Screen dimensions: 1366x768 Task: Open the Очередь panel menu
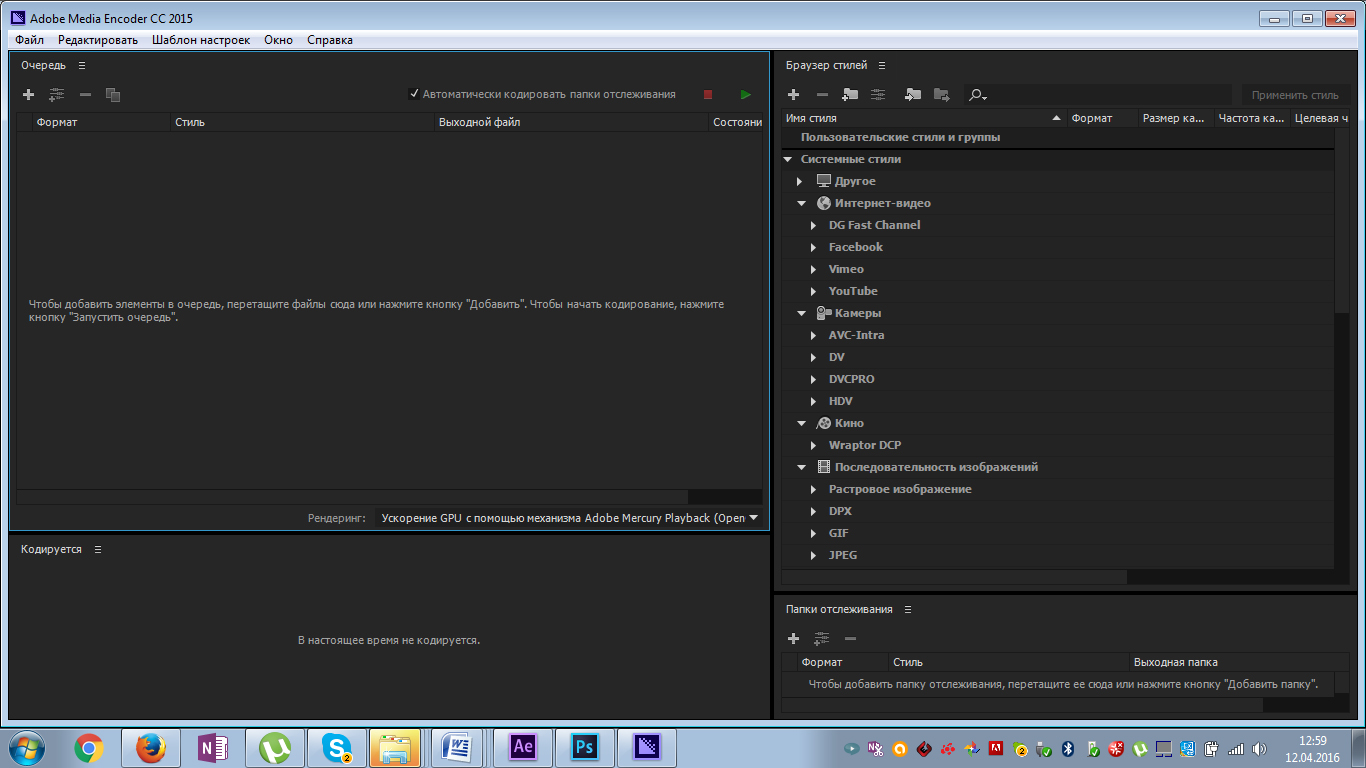(82, 65)
